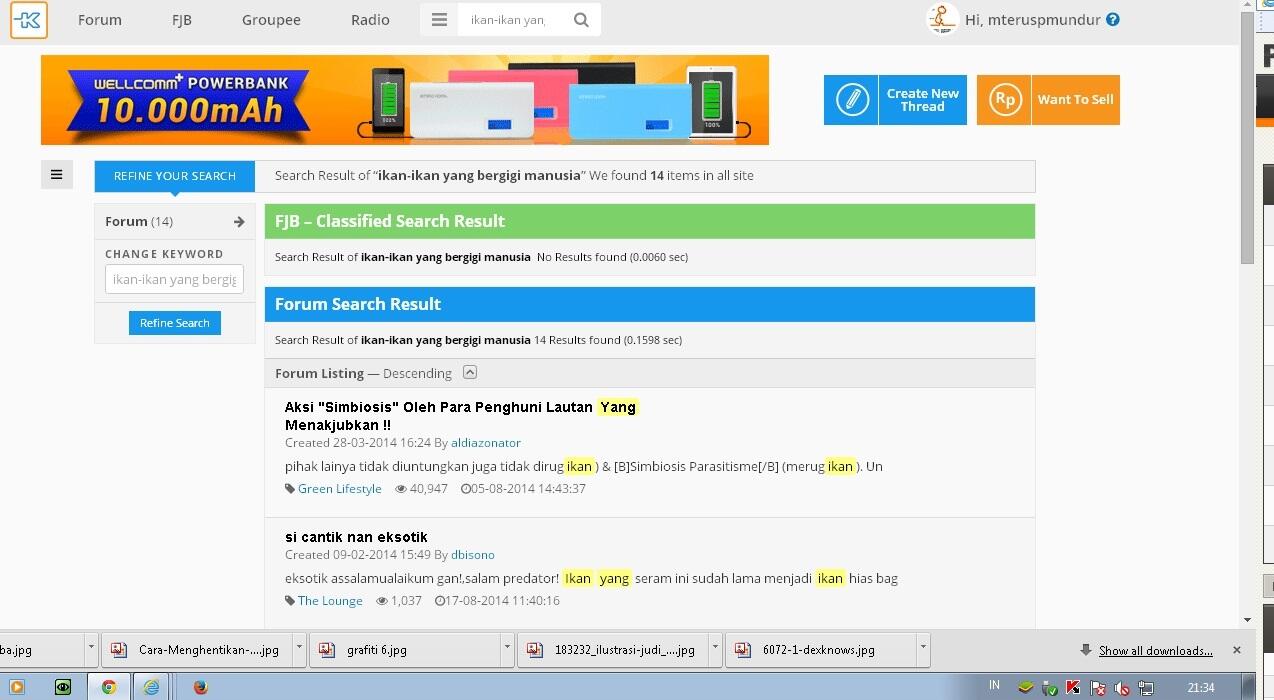
Task: Expand the 183232_ilustrasi-judi download dropdown arrow
Action: point(715,650)
